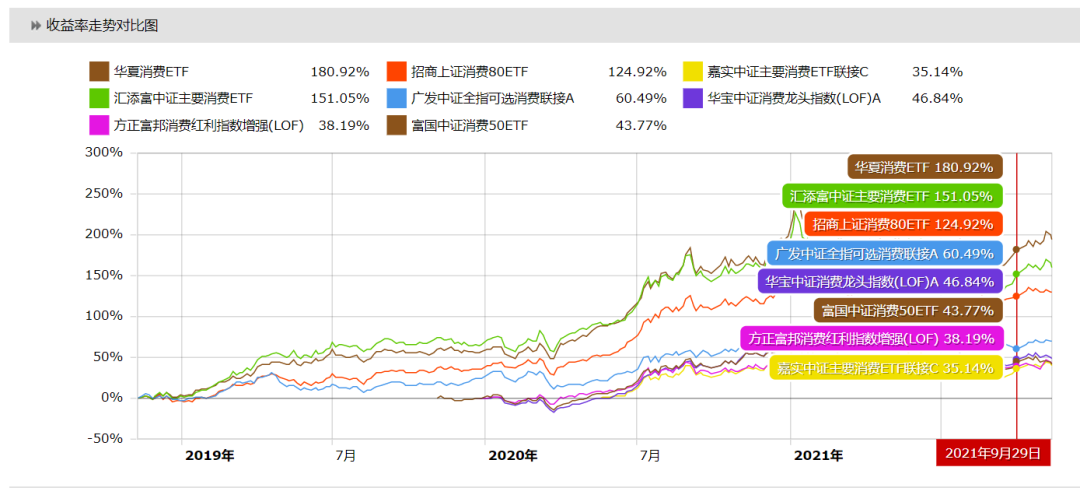Click the 富国中证消费50ETF 43.77% tooltip

[908, 310]
